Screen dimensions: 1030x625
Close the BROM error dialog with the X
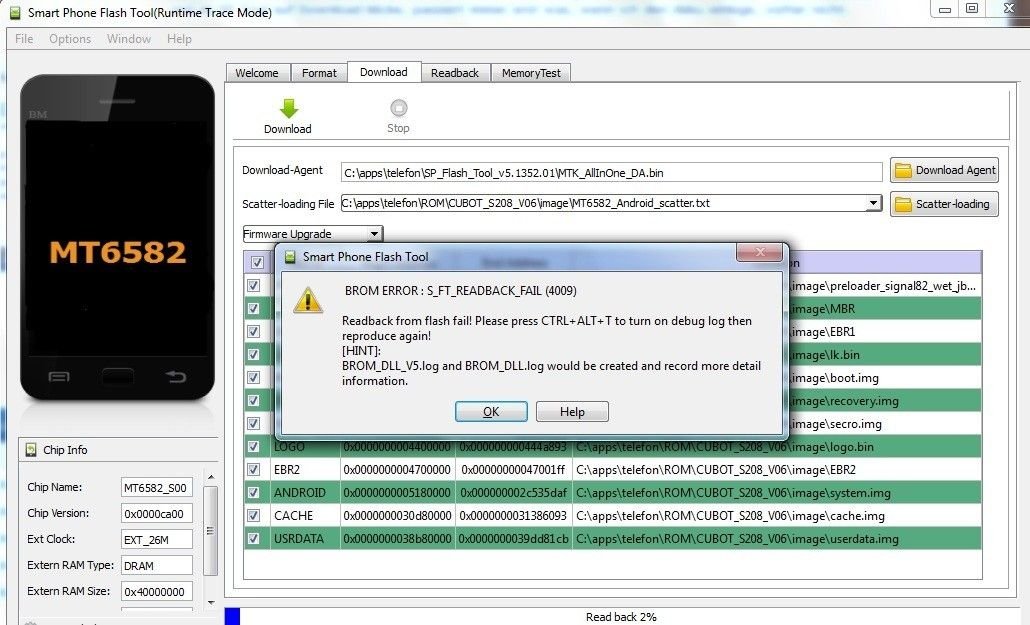pos(760,252)
